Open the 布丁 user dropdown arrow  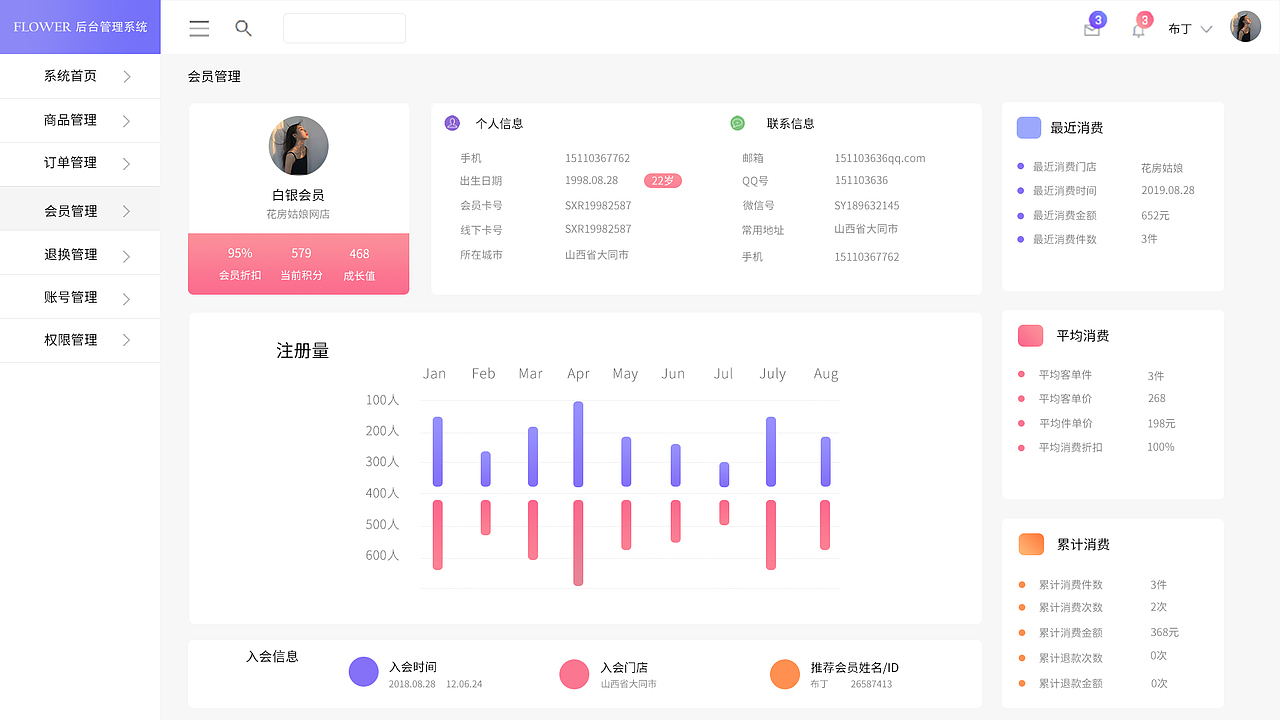(1208, 28)
